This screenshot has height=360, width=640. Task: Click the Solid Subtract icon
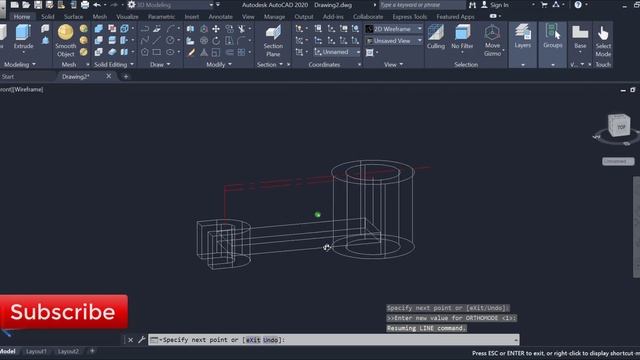coord(99,40)
